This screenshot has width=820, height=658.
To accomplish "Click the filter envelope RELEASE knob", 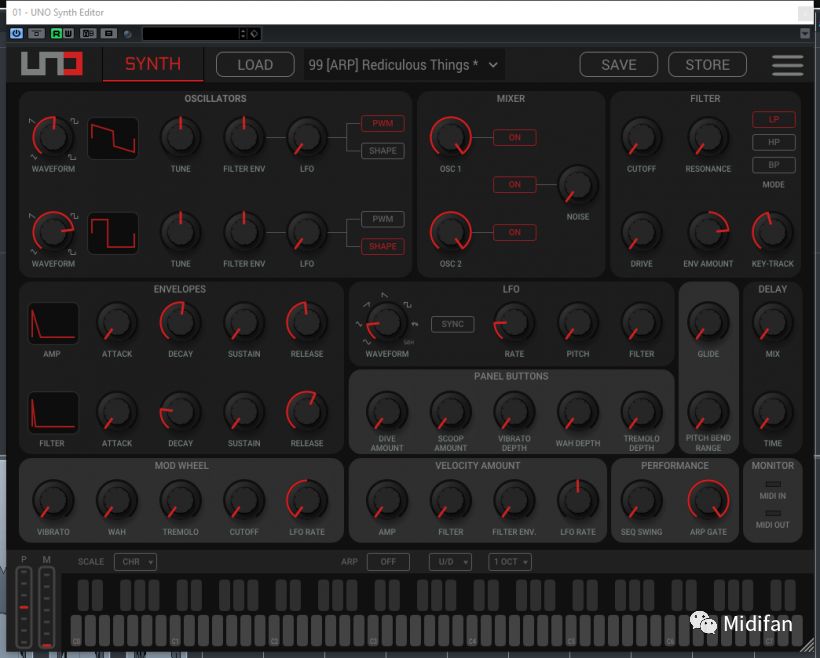I will tap(307, 412).
